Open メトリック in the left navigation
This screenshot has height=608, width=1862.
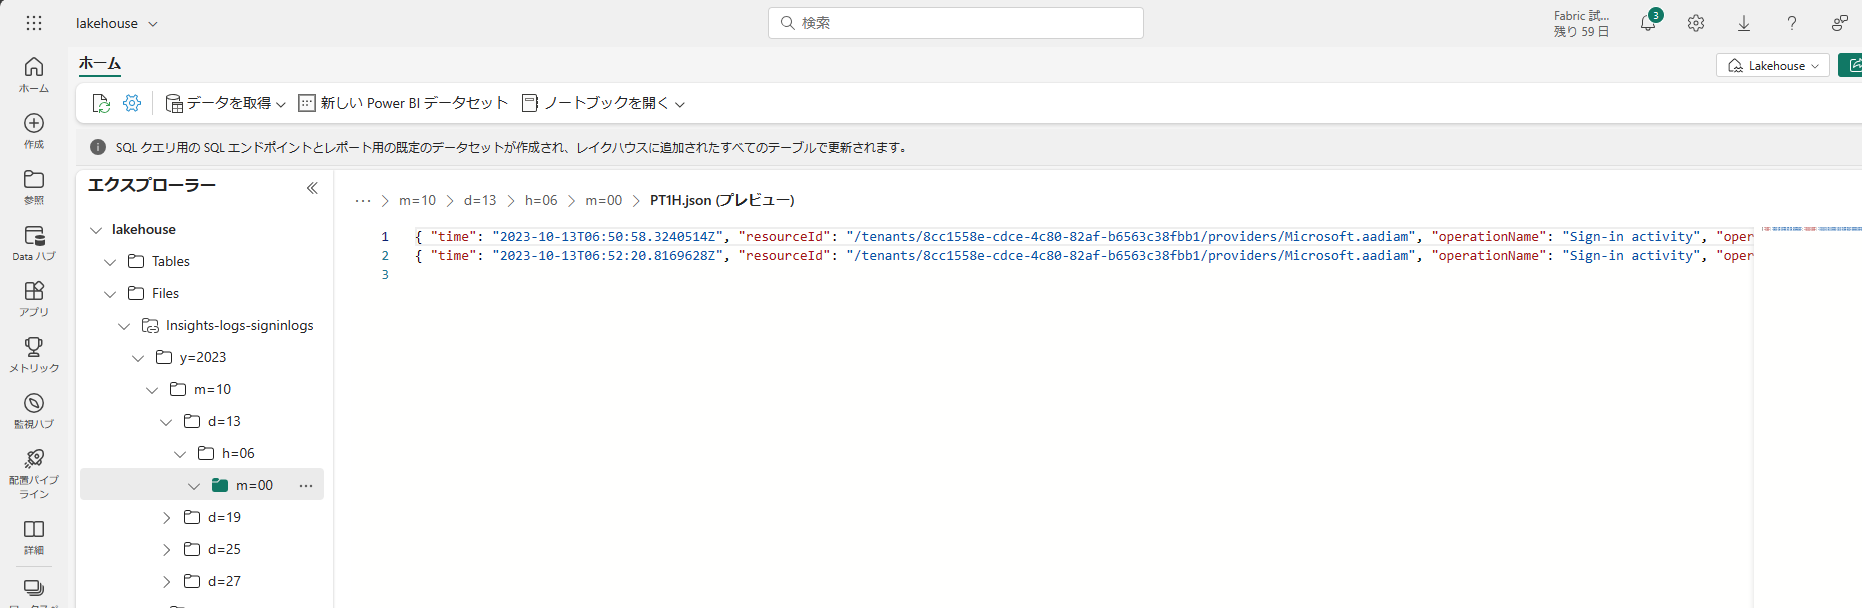click(x=34, y=355)
